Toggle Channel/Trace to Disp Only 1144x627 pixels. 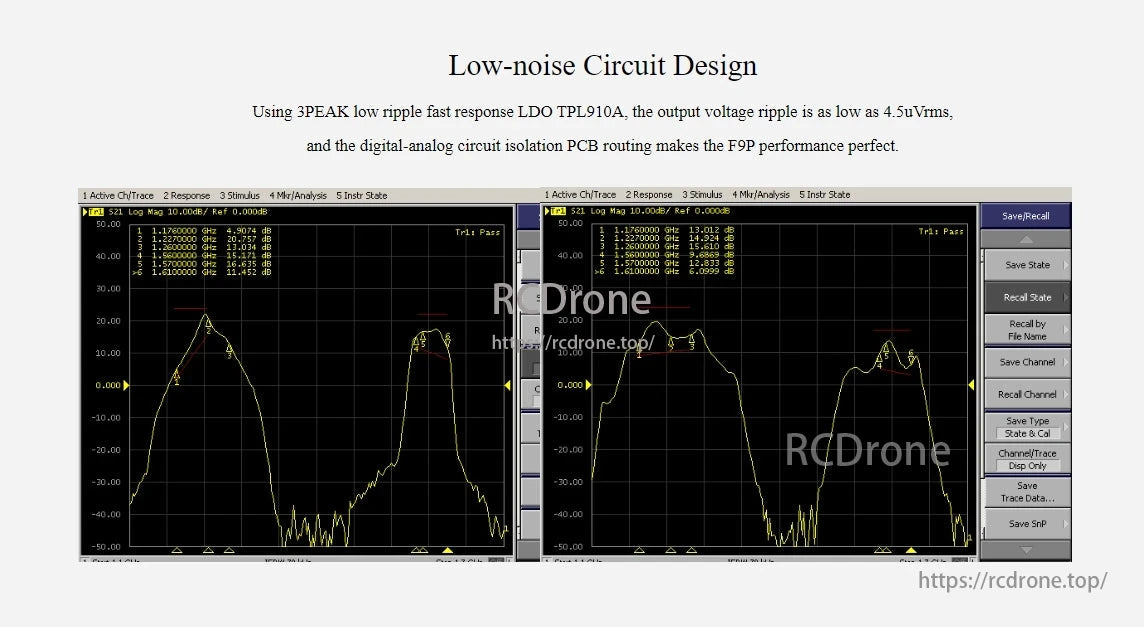(1028, 457)
